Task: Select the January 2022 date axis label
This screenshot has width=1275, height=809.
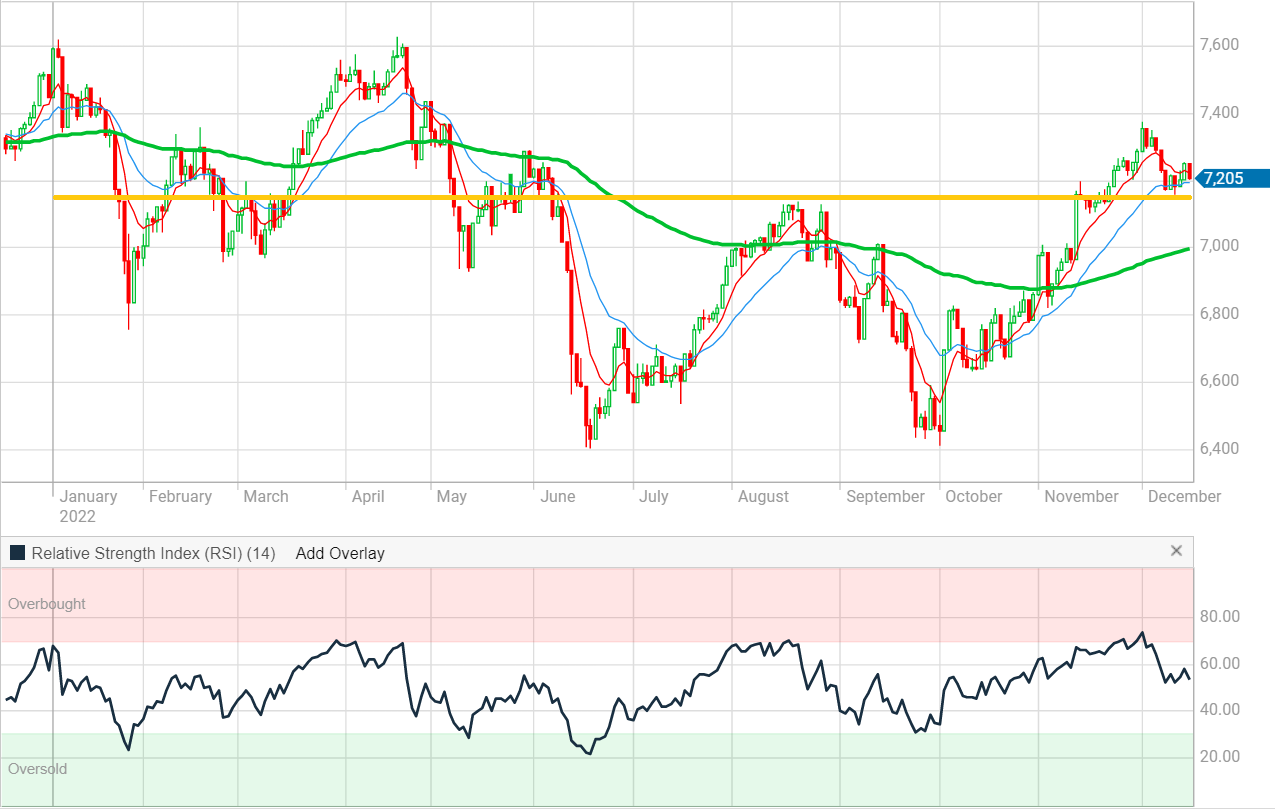Action: [88, 505]
